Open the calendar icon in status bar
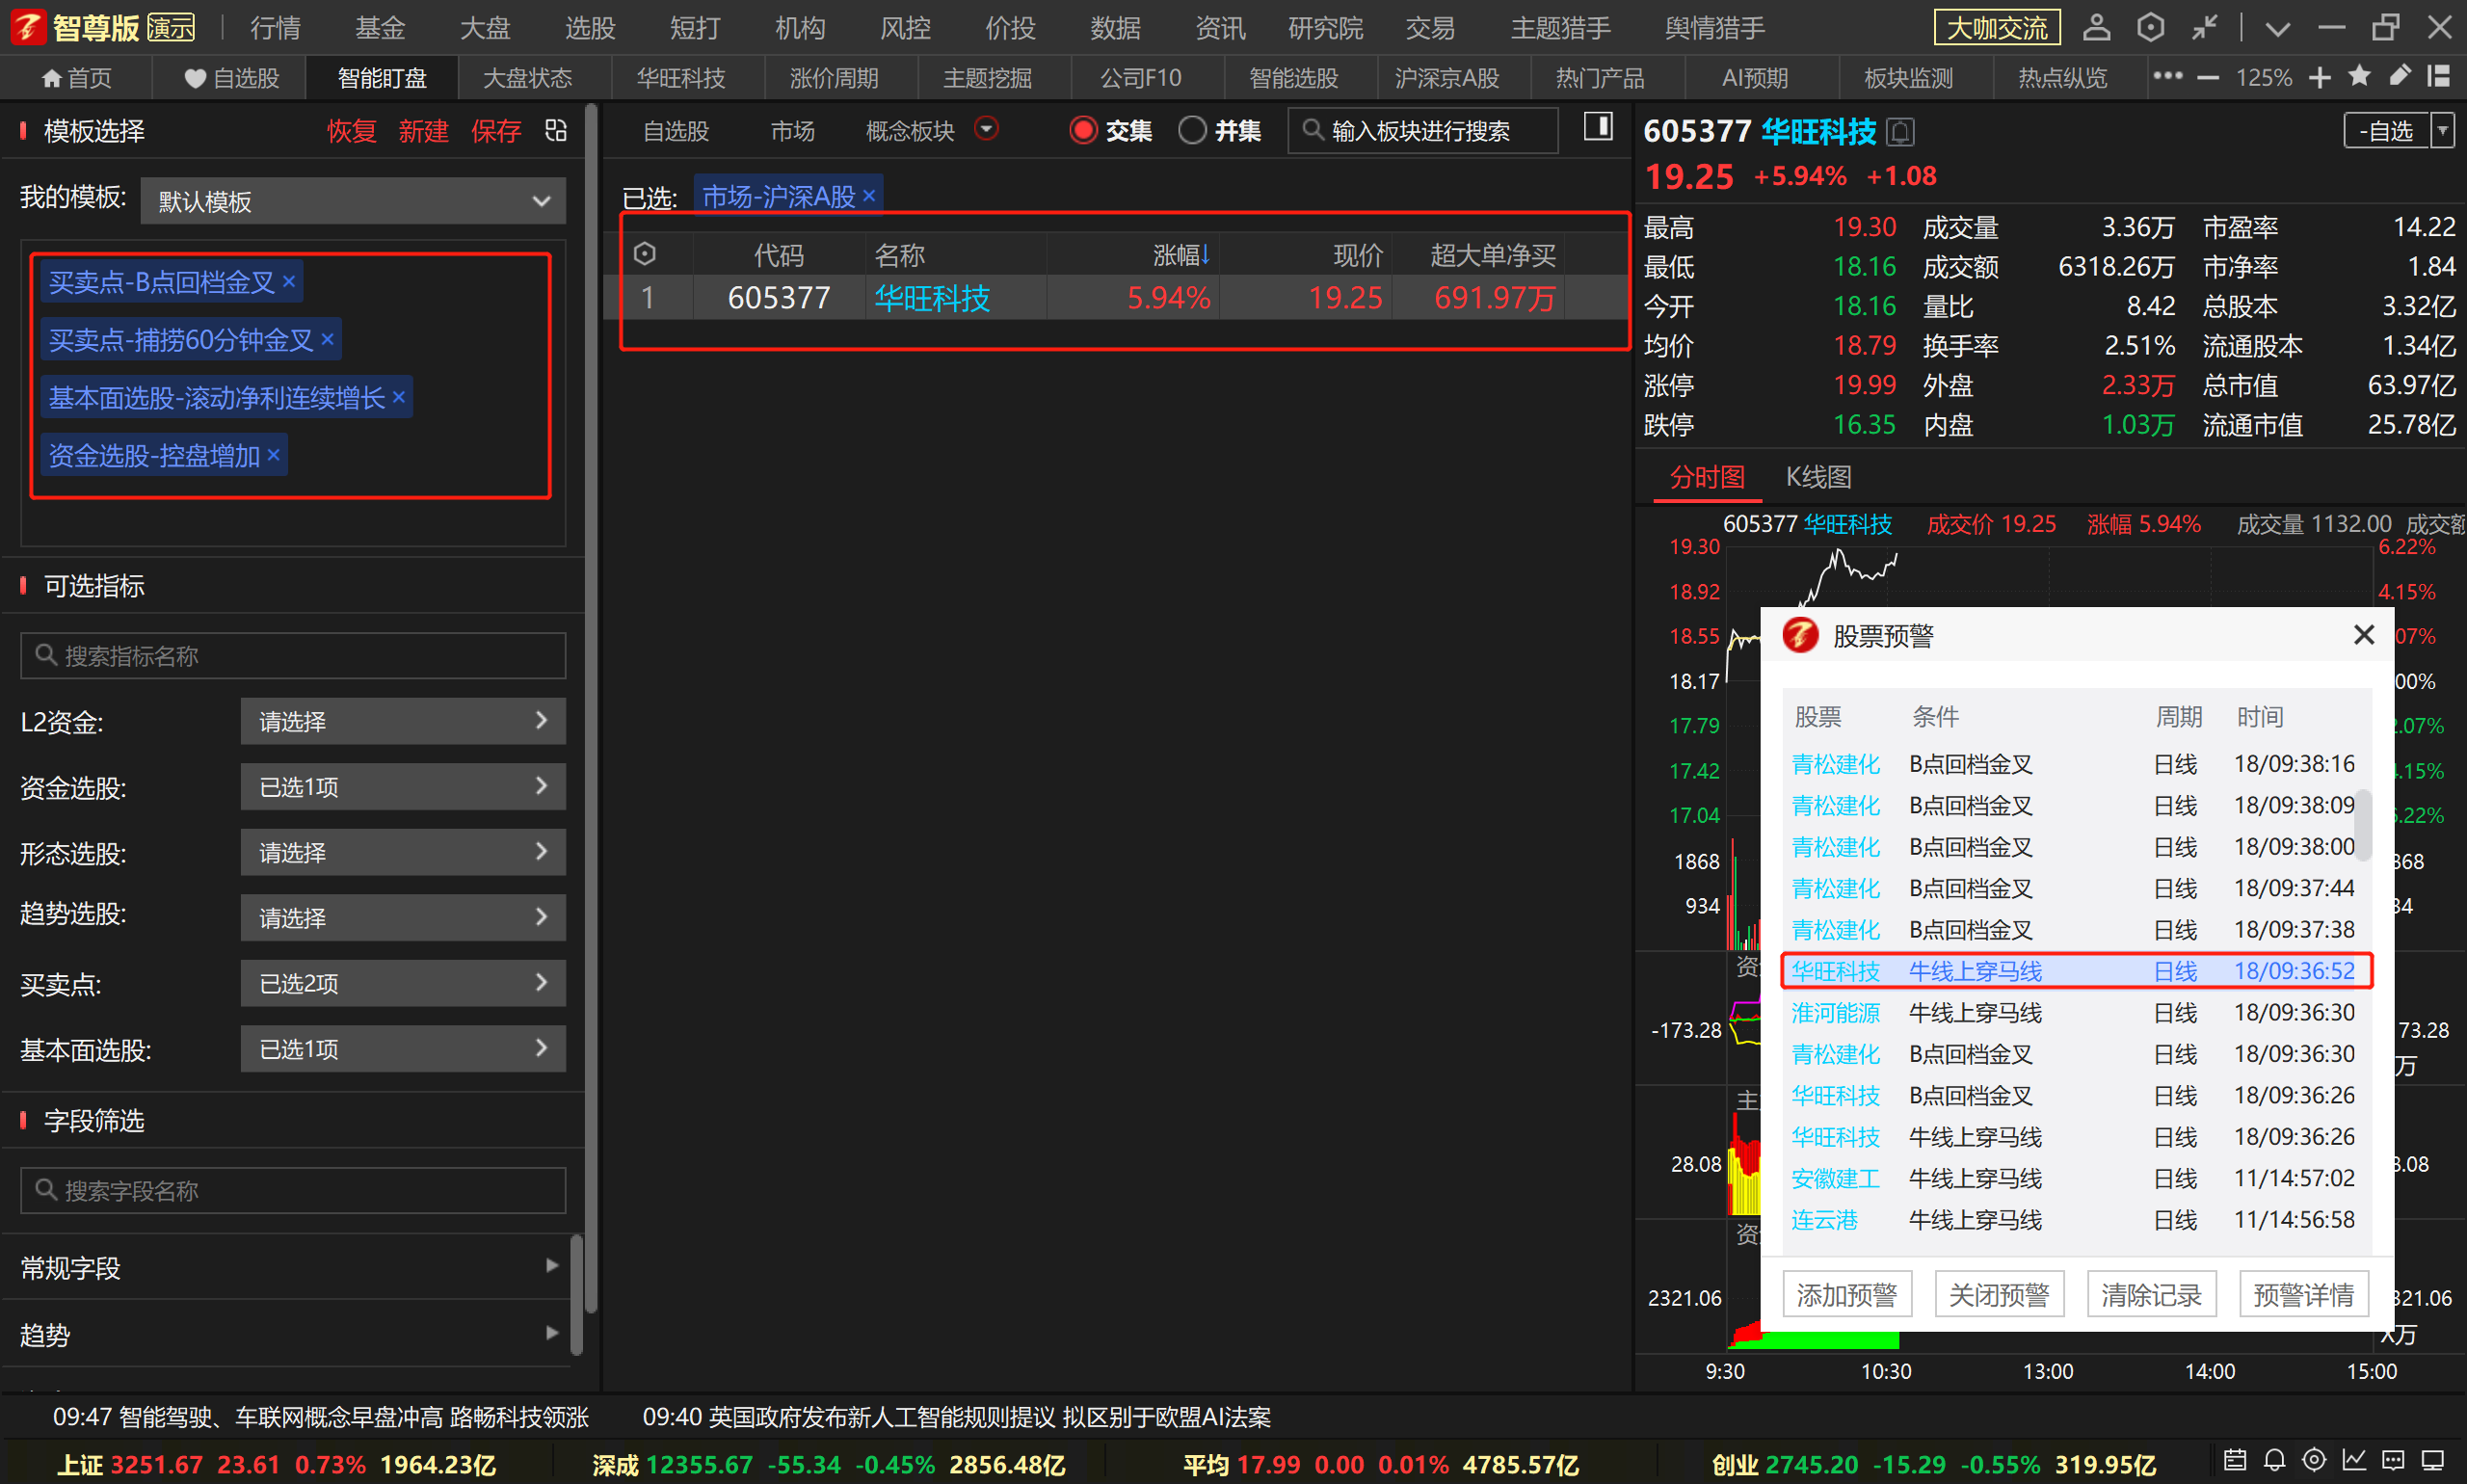The height and width of the screenshot is (1484, 2467). tap(2235, 1460)
